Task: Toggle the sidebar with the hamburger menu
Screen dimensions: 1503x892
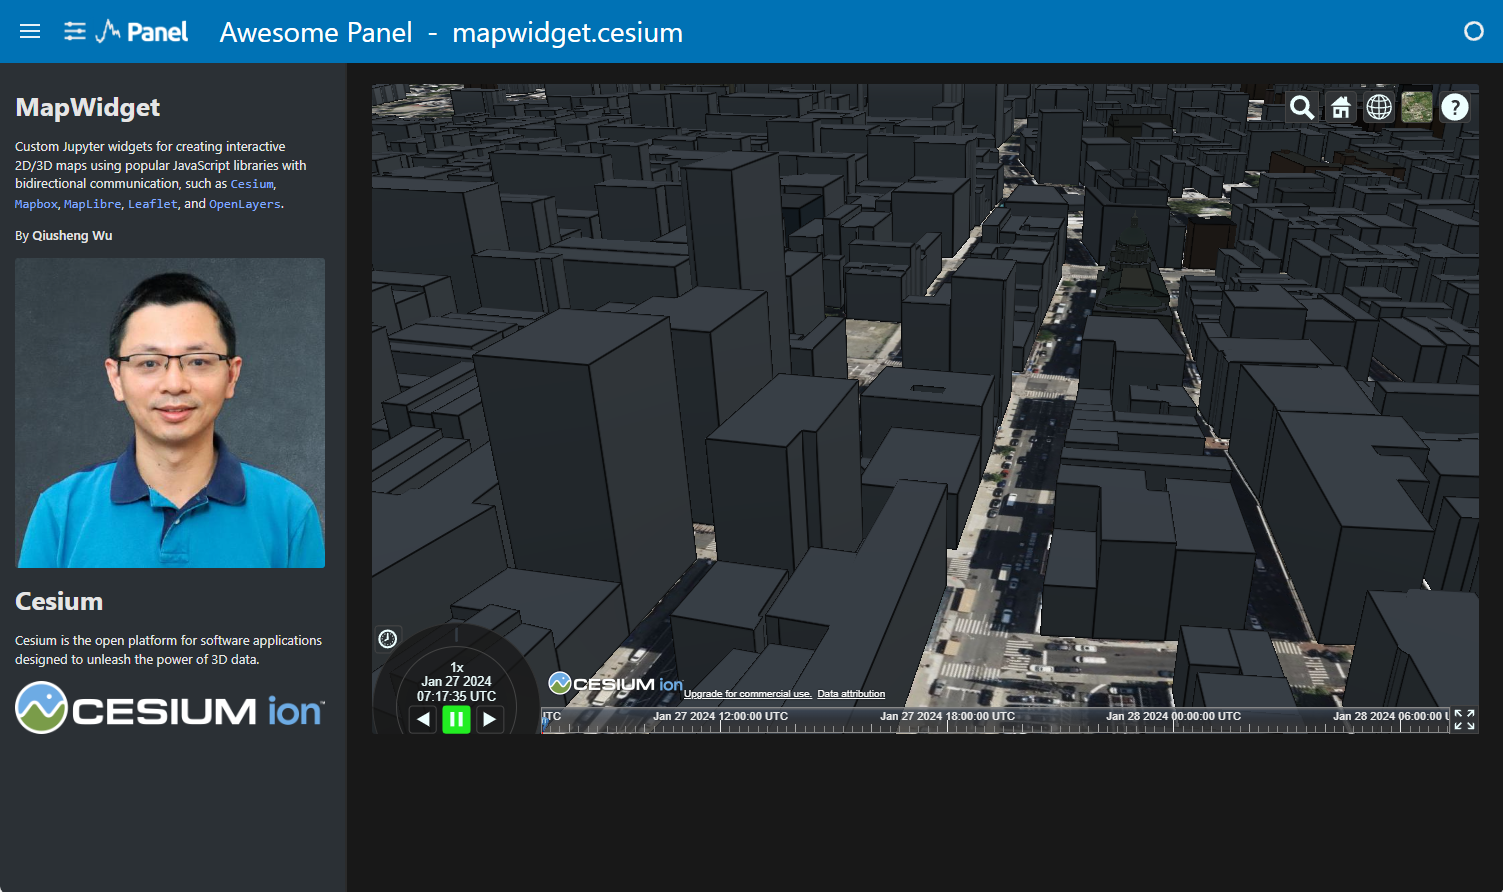Action: 30,31
